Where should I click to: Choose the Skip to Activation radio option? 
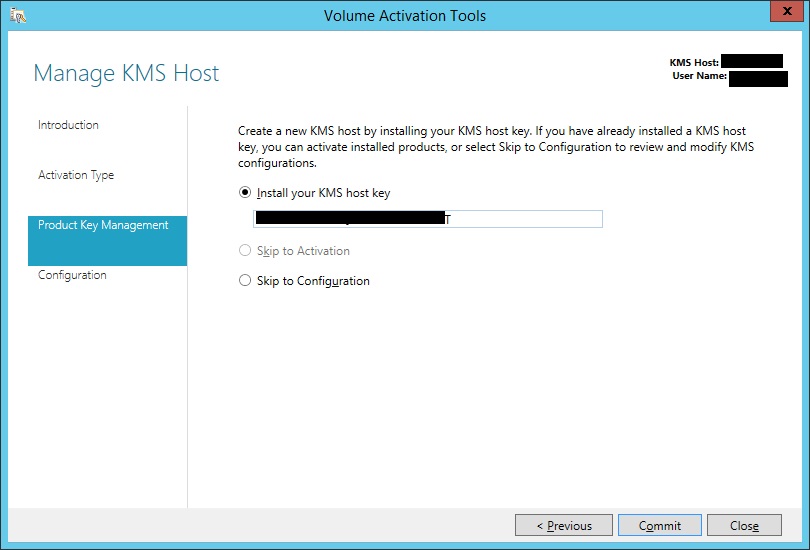pos(245,250)
